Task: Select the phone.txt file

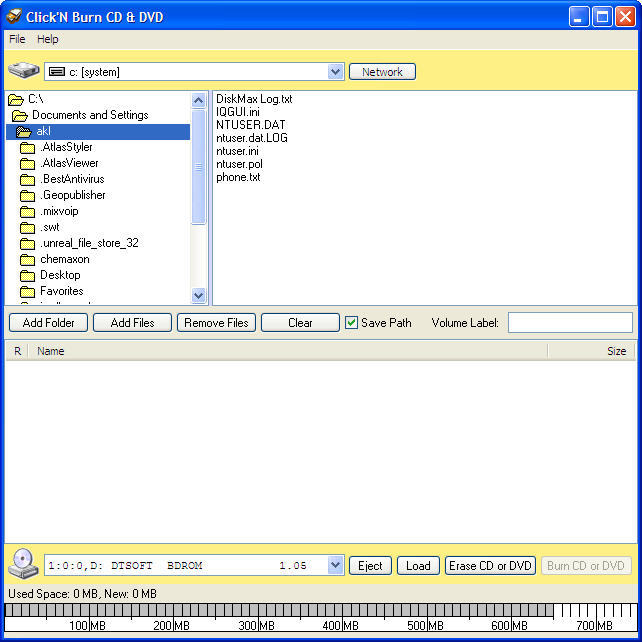Action: coord(238,177)
